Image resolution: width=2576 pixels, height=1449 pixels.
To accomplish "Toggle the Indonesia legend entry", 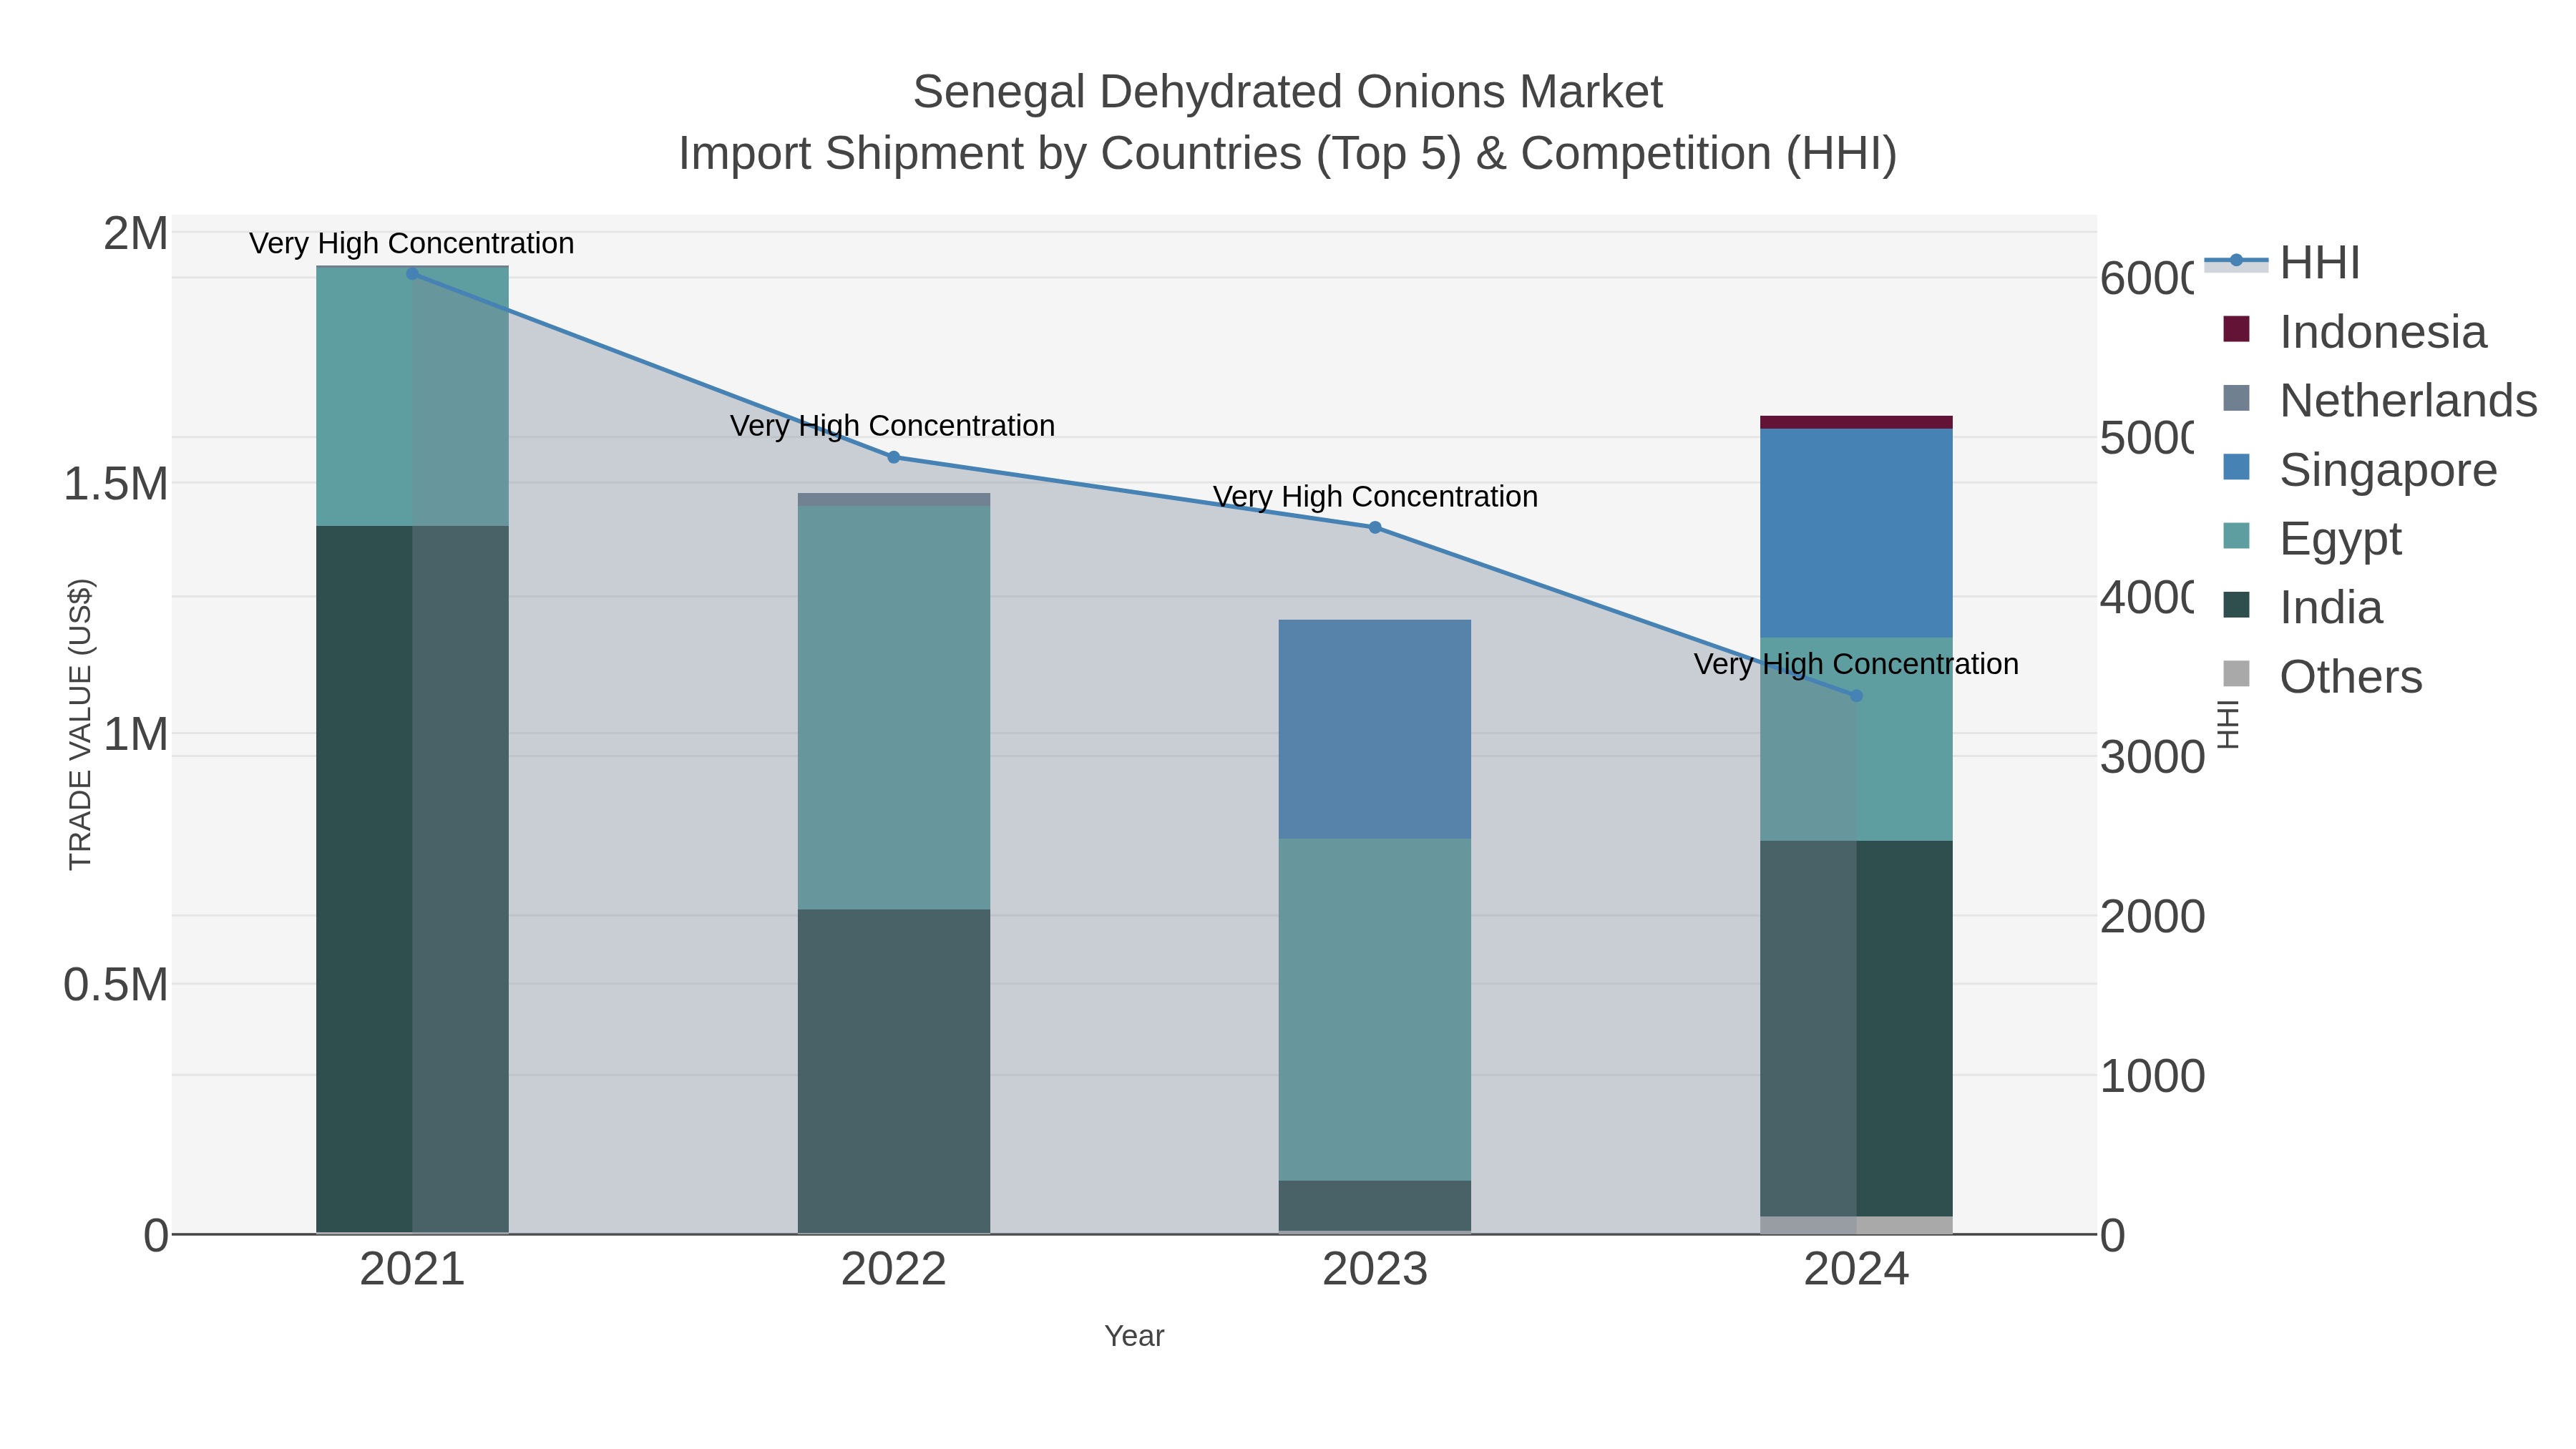I will (x=2354, y=332).
